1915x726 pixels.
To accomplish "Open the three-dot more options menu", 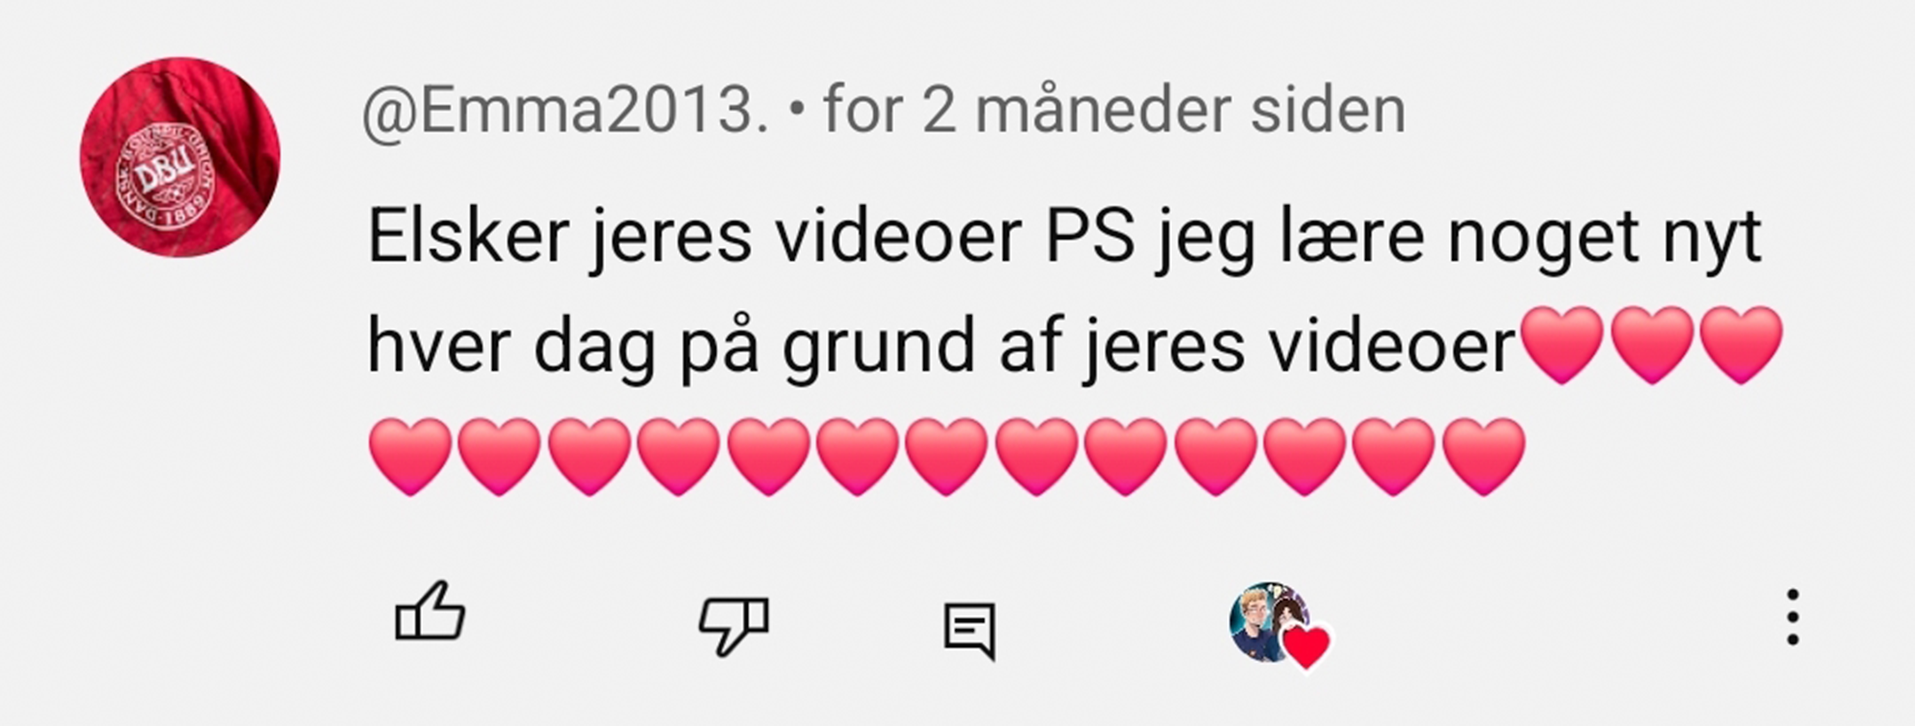I will click(1793, 617).
